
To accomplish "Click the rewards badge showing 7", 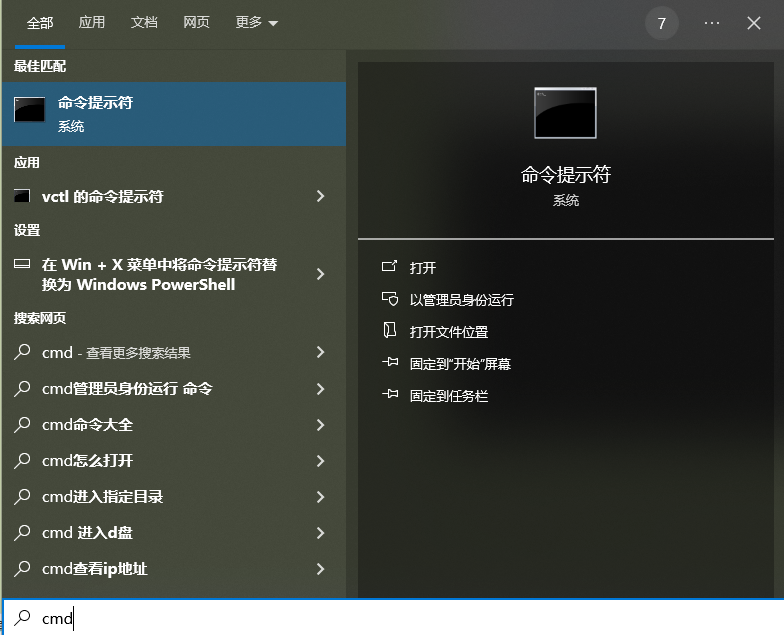I will click(661, 23).
